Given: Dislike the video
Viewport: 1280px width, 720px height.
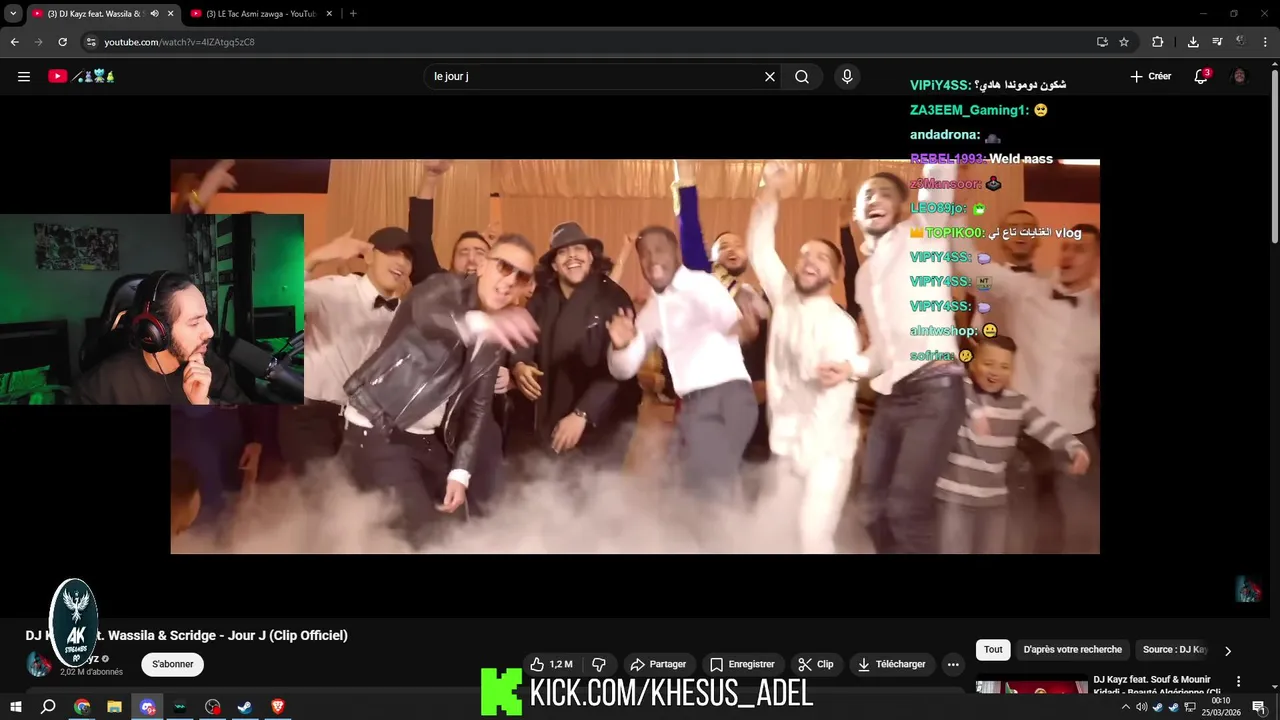Looking at the screenshot, I should point(599,664).
